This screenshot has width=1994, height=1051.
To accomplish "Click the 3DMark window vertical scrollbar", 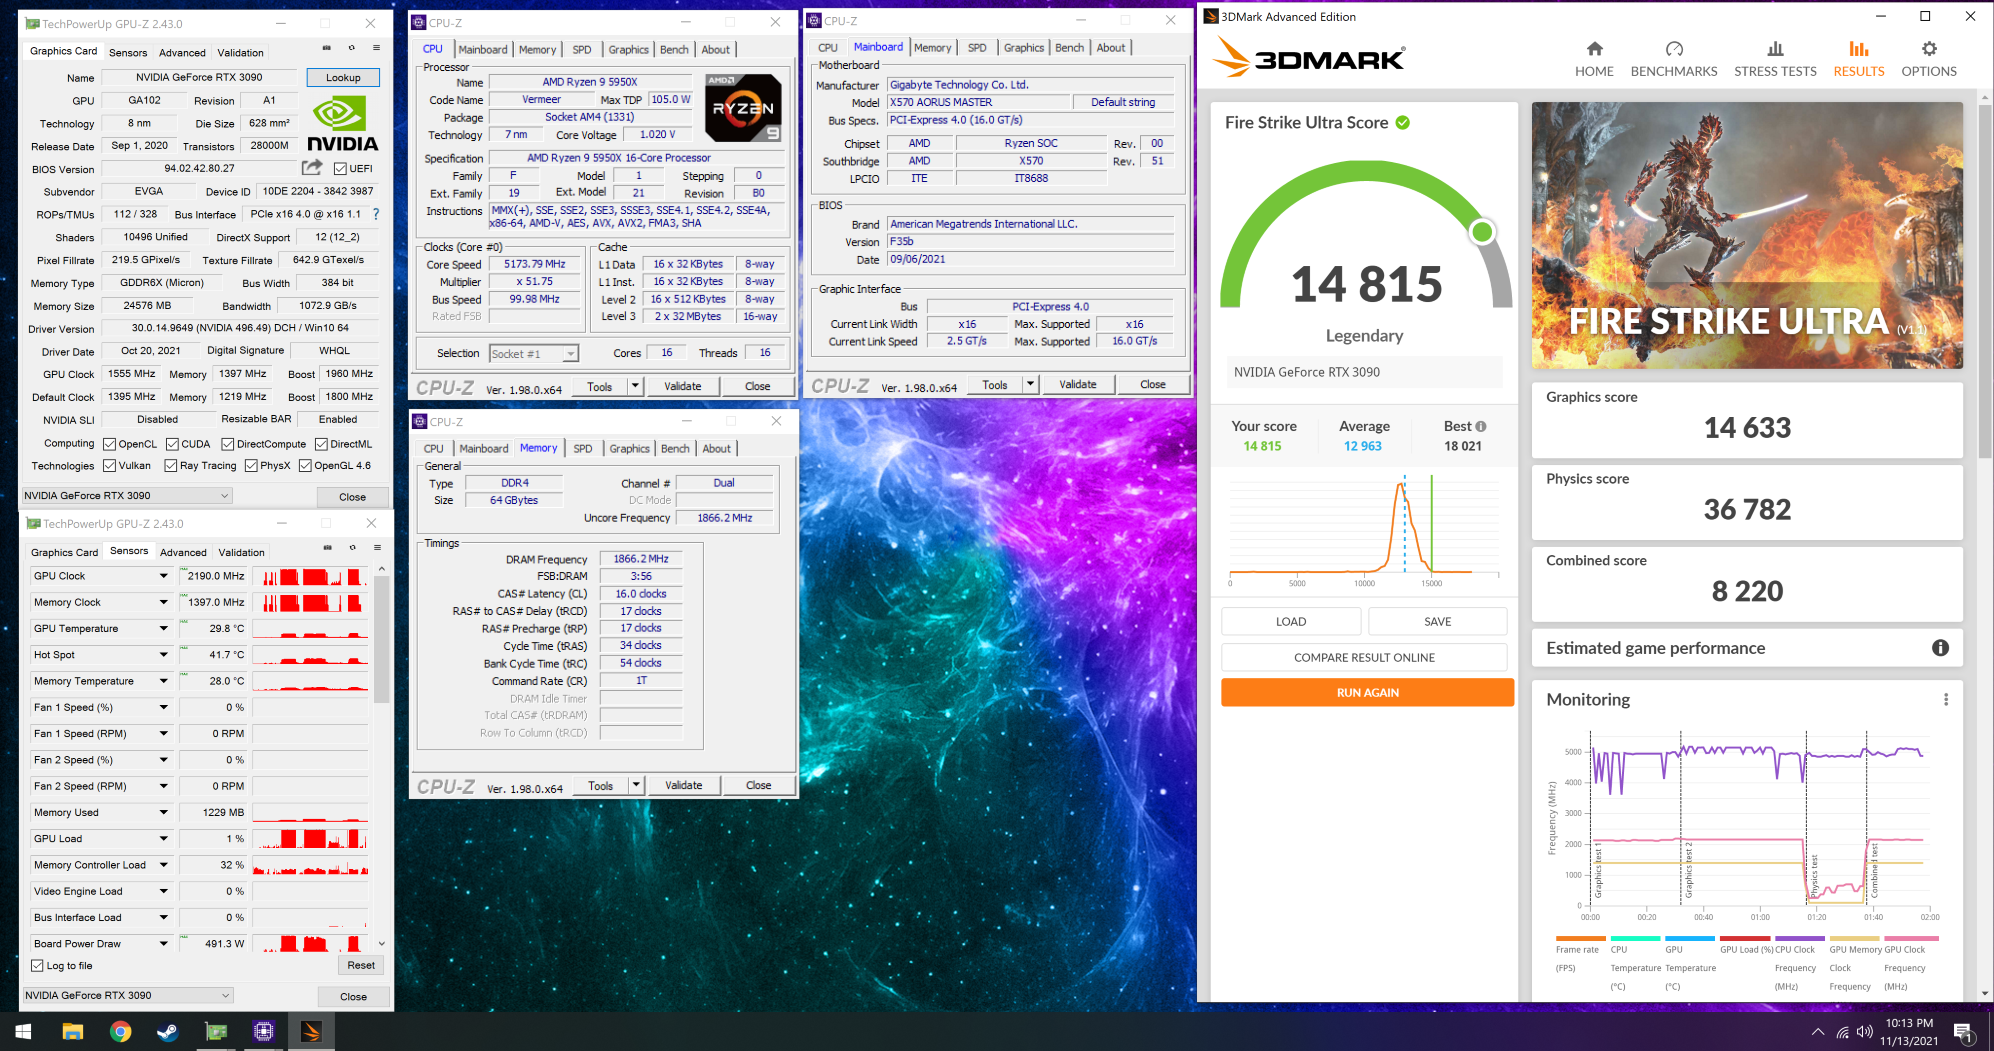I will pos(1984,280).
